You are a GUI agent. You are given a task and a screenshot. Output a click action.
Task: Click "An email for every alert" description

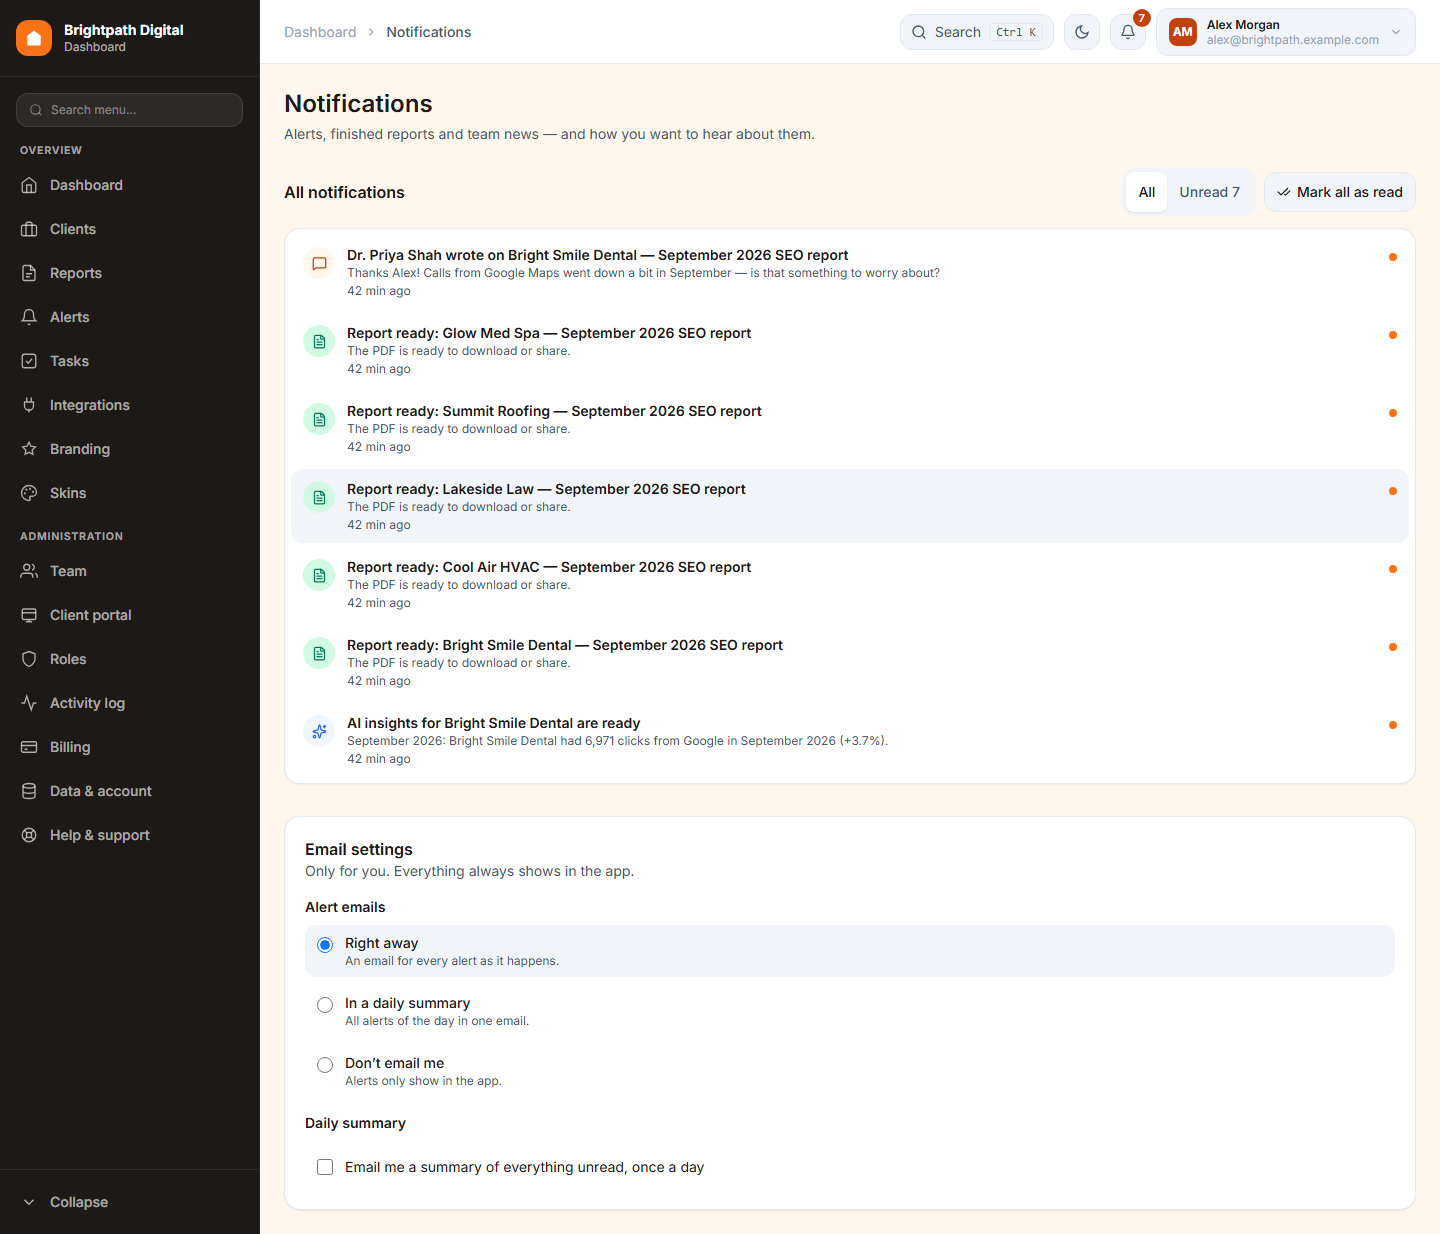452,961
